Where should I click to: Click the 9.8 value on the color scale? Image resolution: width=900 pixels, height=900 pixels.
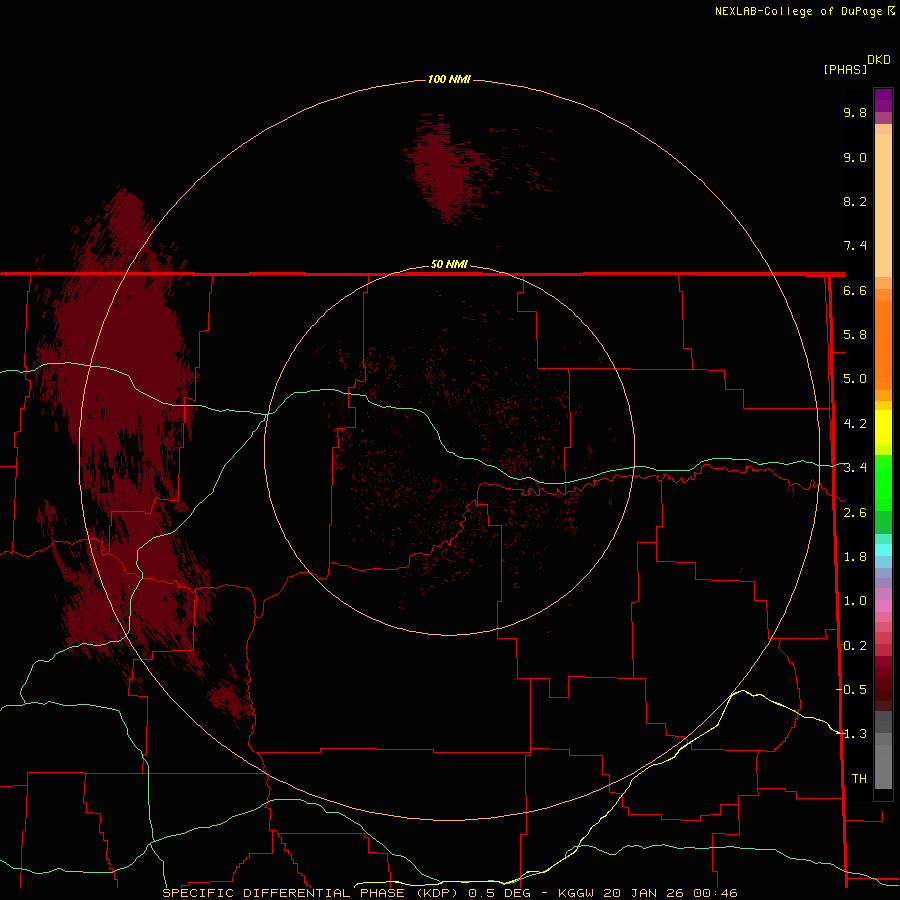(x=855, y=112)
